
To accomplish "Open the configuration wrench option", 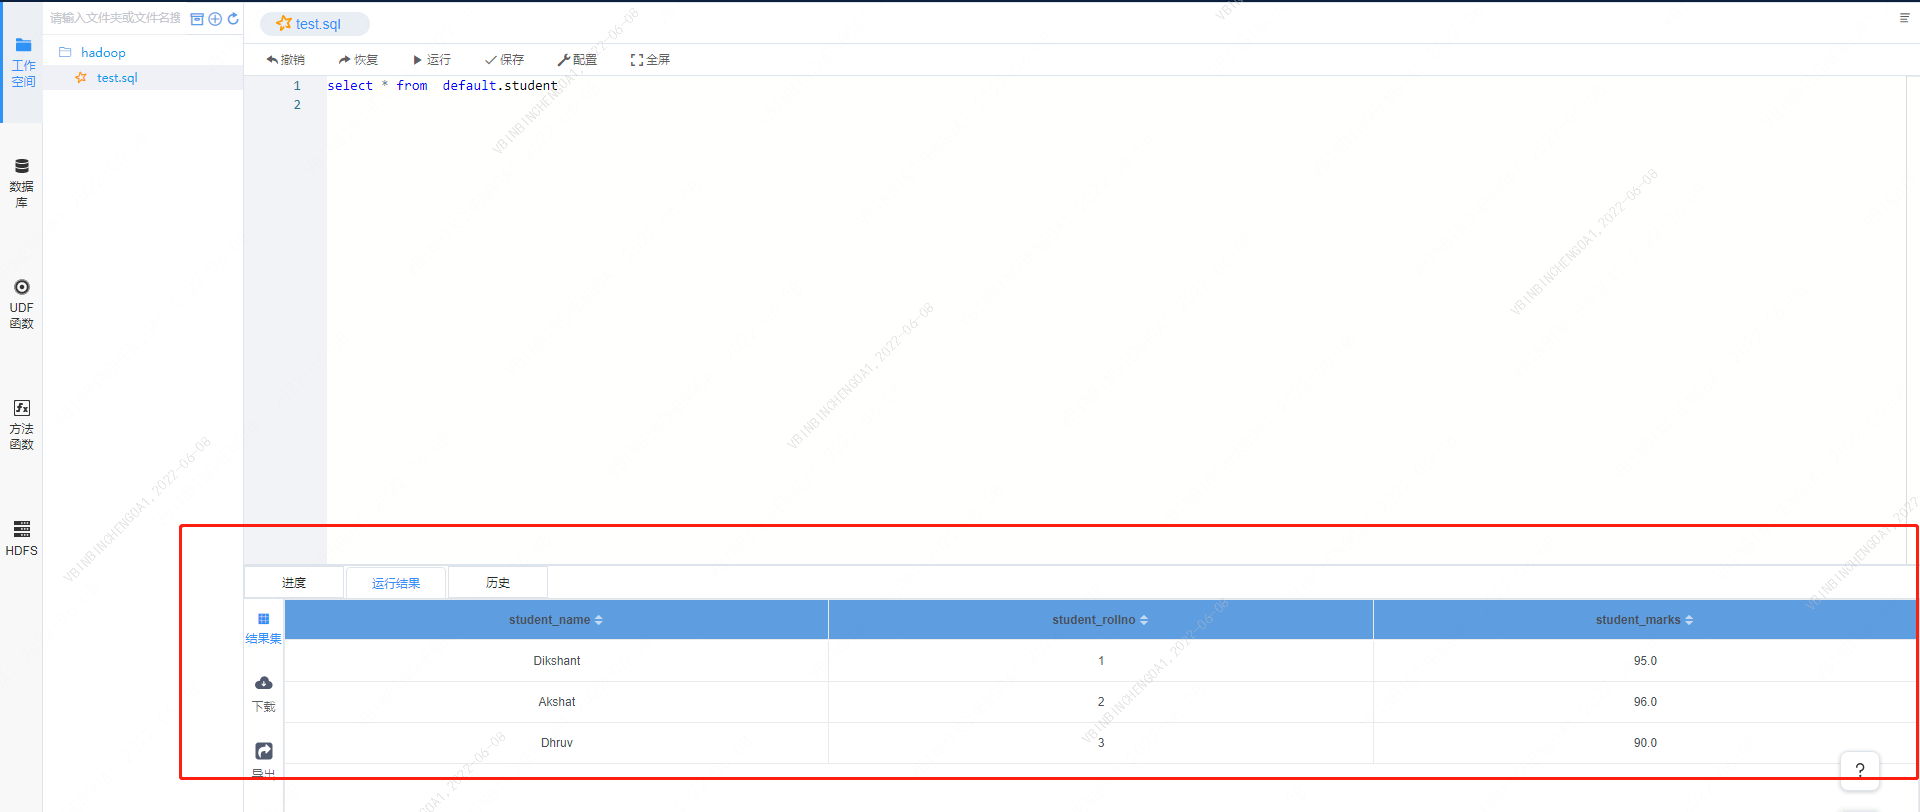I will coord(577,60).
